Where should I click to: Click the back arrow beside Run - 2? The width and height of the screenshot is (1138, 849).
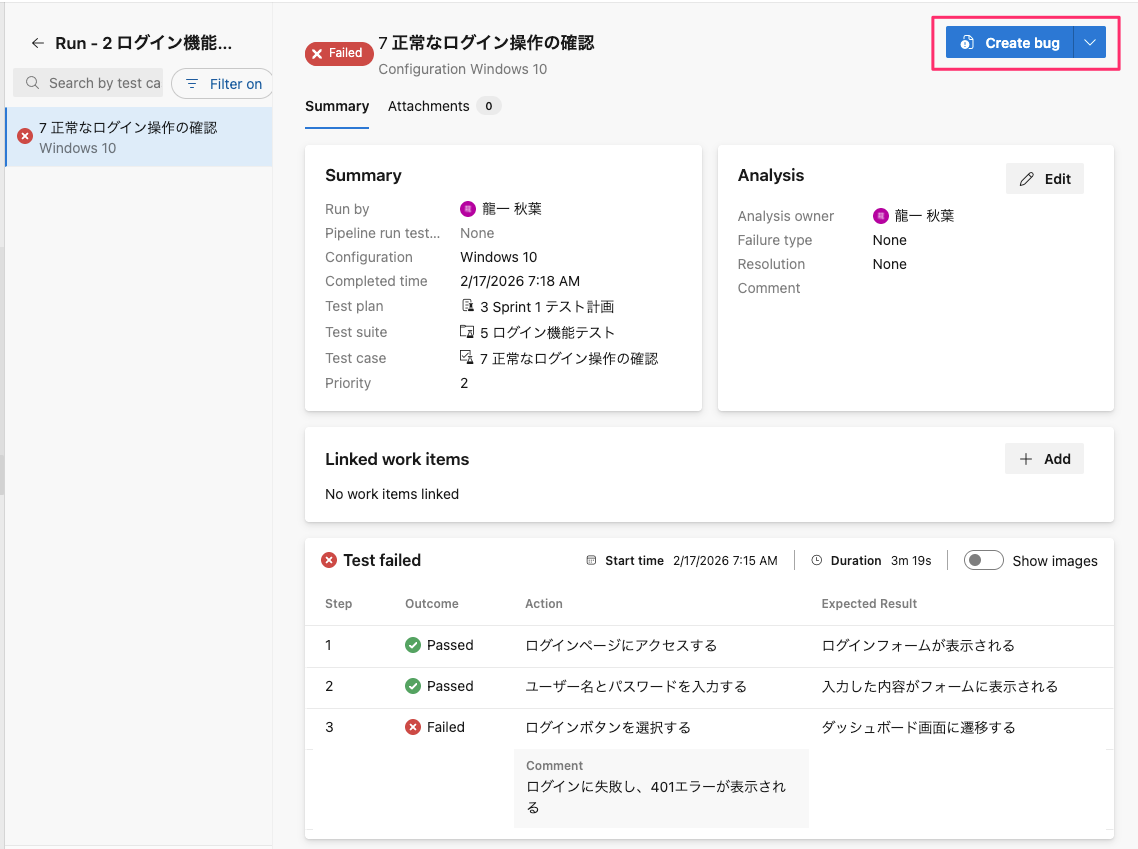pos(38,44)
